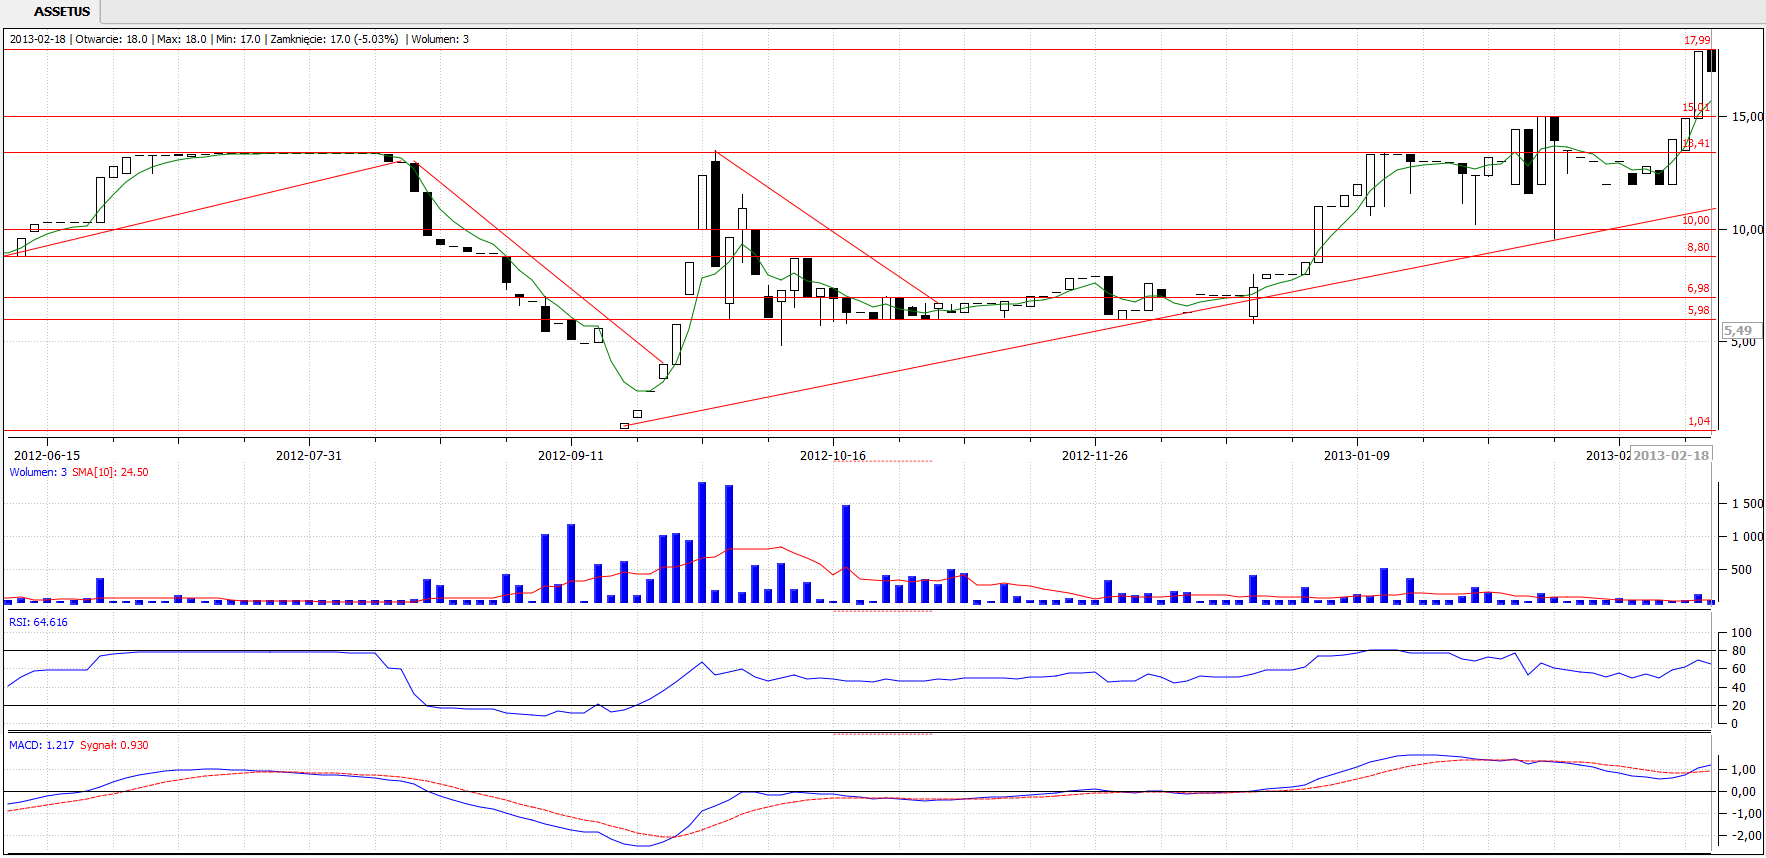Screen dimensions: 1766x858
Task: Click the 1,04 bottom level label
Action: click(1698, 422)
